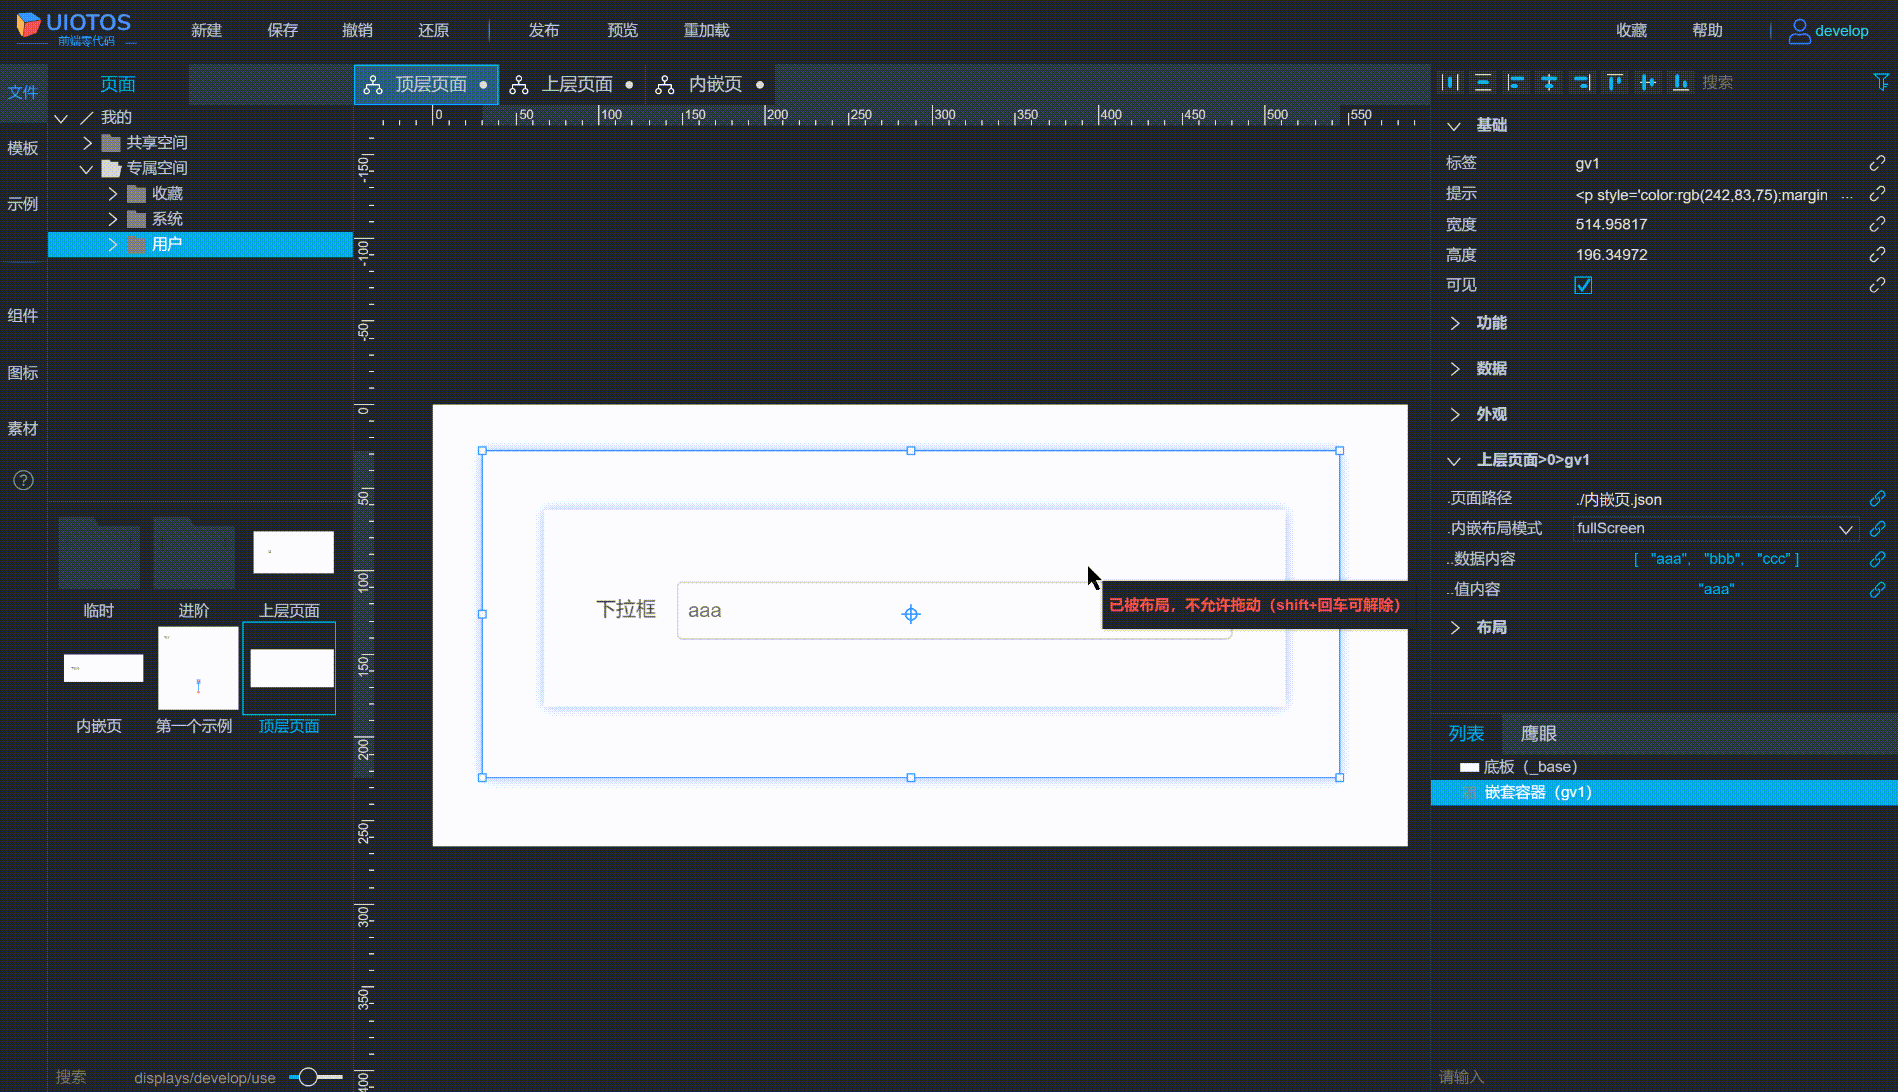Screen dimensions: 1898x1092
Task: Click the 新建 button in top bar
Action: 207,30
